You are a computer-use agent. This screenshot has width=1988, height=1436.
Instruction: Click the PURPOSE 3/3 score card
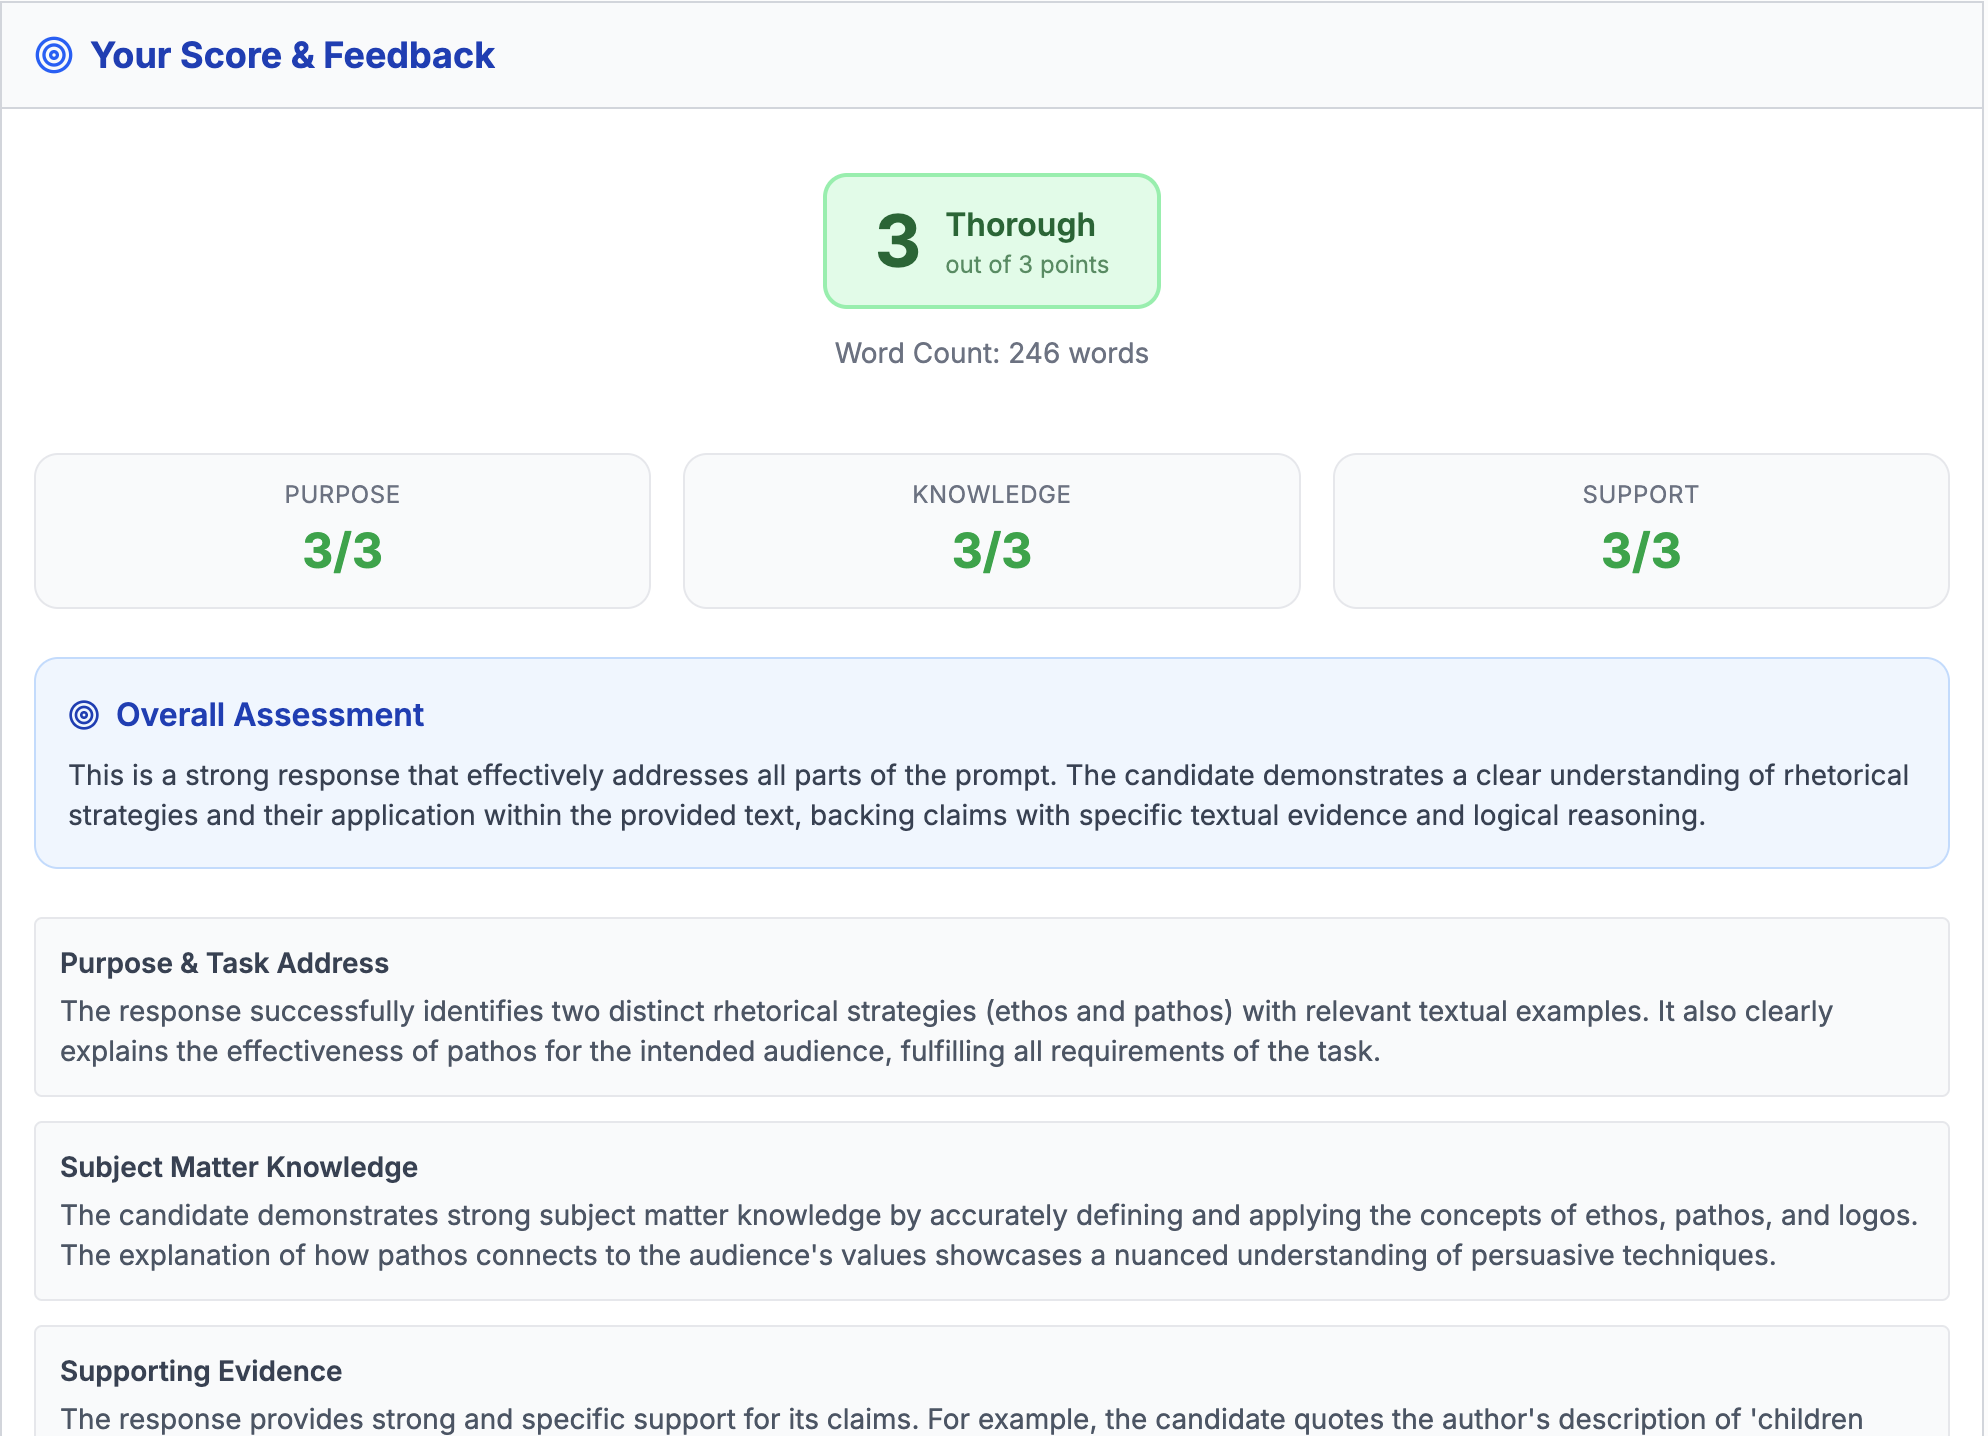342,530
